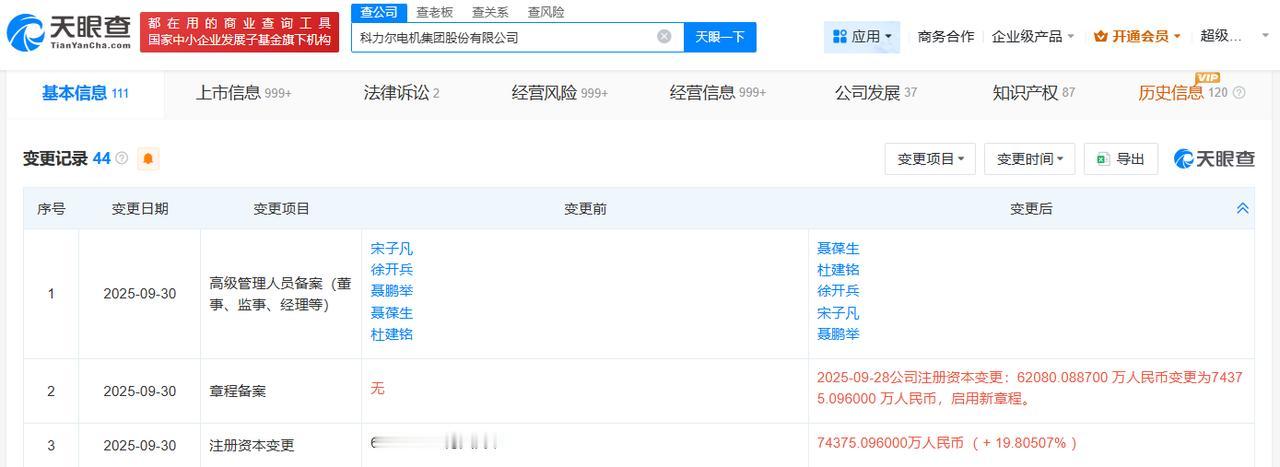Expand the 企业级产品 dropdown
The image size is (1280, 467).
point(1033,36)
